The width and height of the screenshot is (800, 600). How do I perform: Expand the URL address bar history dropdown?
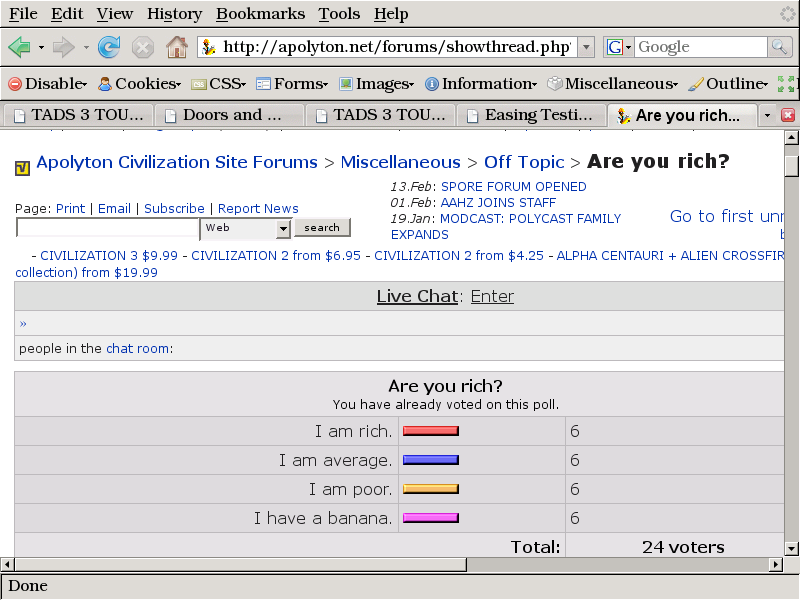pyautogui.click(x=586, y=47)
